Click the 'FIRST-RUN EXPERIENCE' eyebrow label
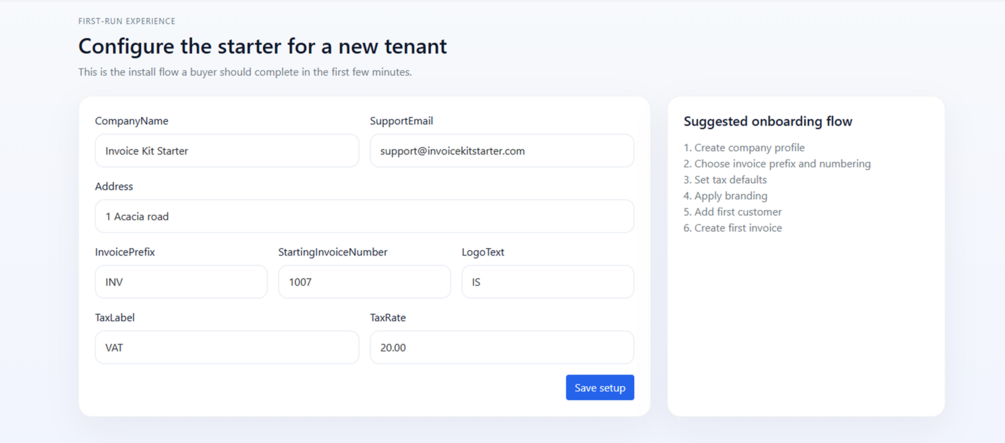The image size is (1005, 443). pos(127,21)
